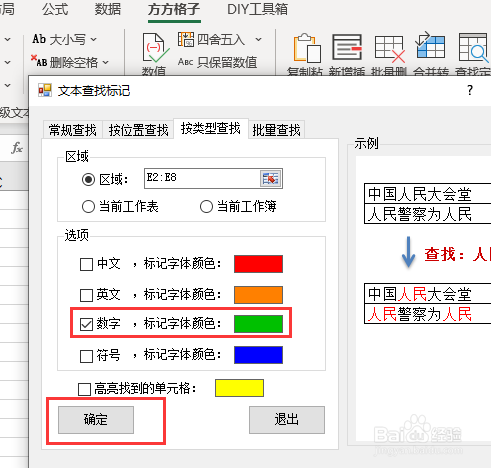The image size is (491, 468).
Task: Enable the 符号 checkbox
Action: click(x=86, y=356)
